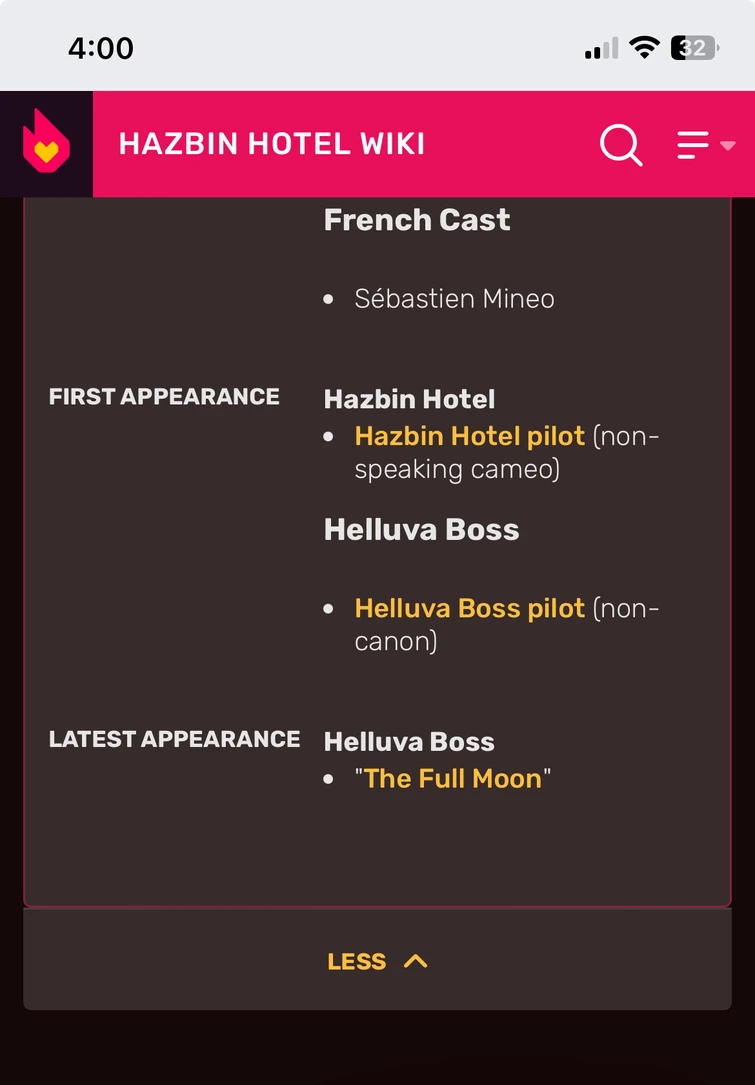Open the Hazbin Hotel pilot link

click(469, 436)
